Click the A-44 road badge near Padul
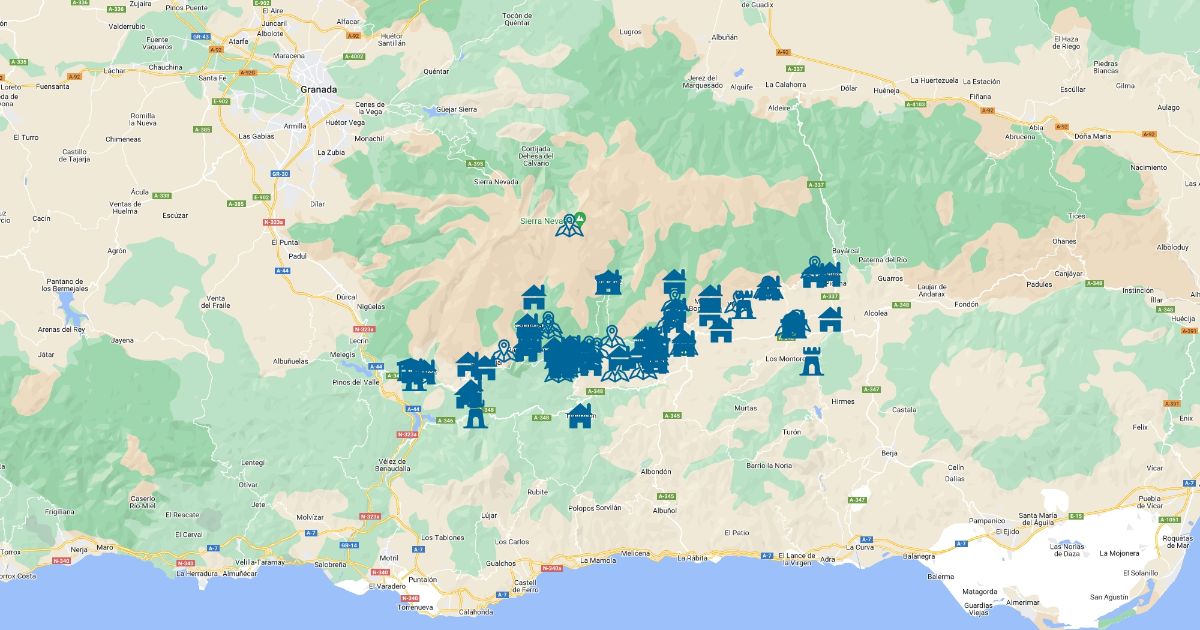Image resolution: width=1200 pixels, height=630 pixels. [286, 270]
